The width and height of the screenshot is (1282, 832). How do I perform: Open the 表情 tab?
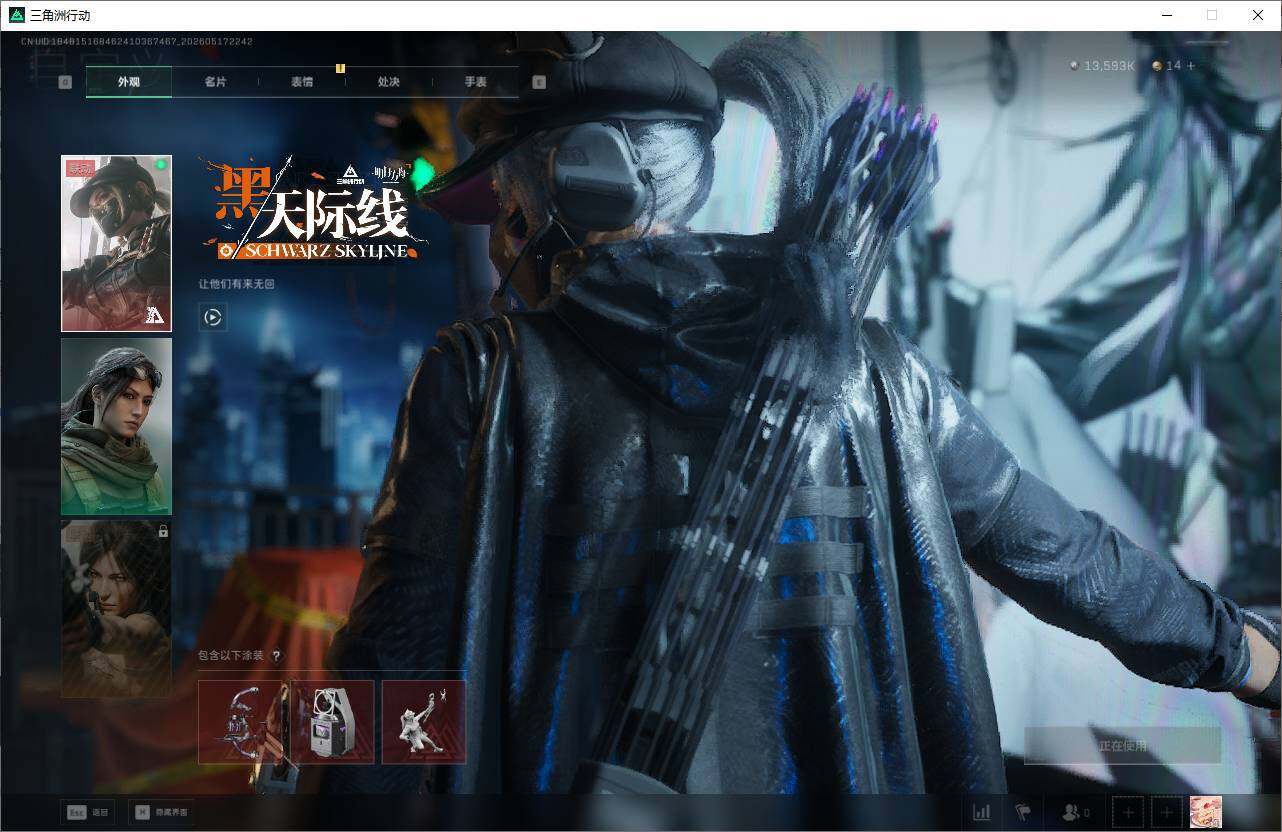[302, 82]
